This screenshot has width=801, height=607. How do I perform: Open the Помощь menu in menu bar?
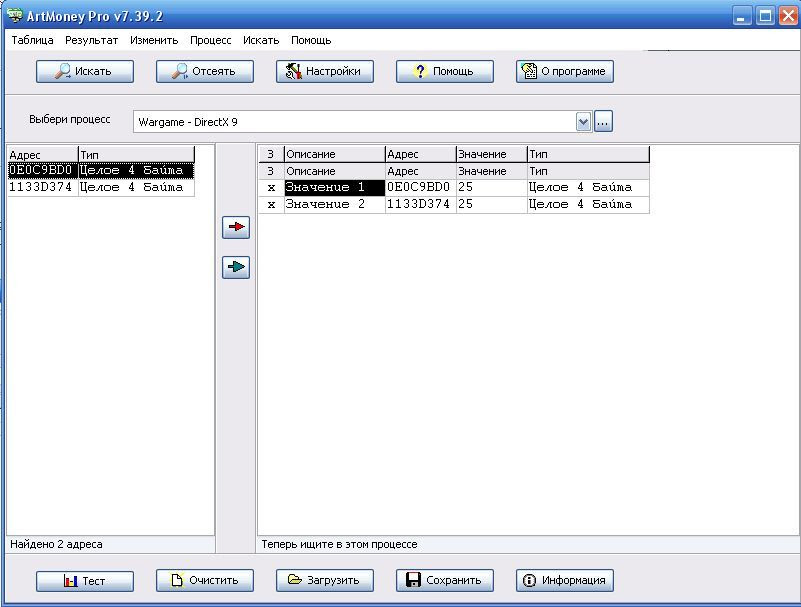(x=311, y=40)
